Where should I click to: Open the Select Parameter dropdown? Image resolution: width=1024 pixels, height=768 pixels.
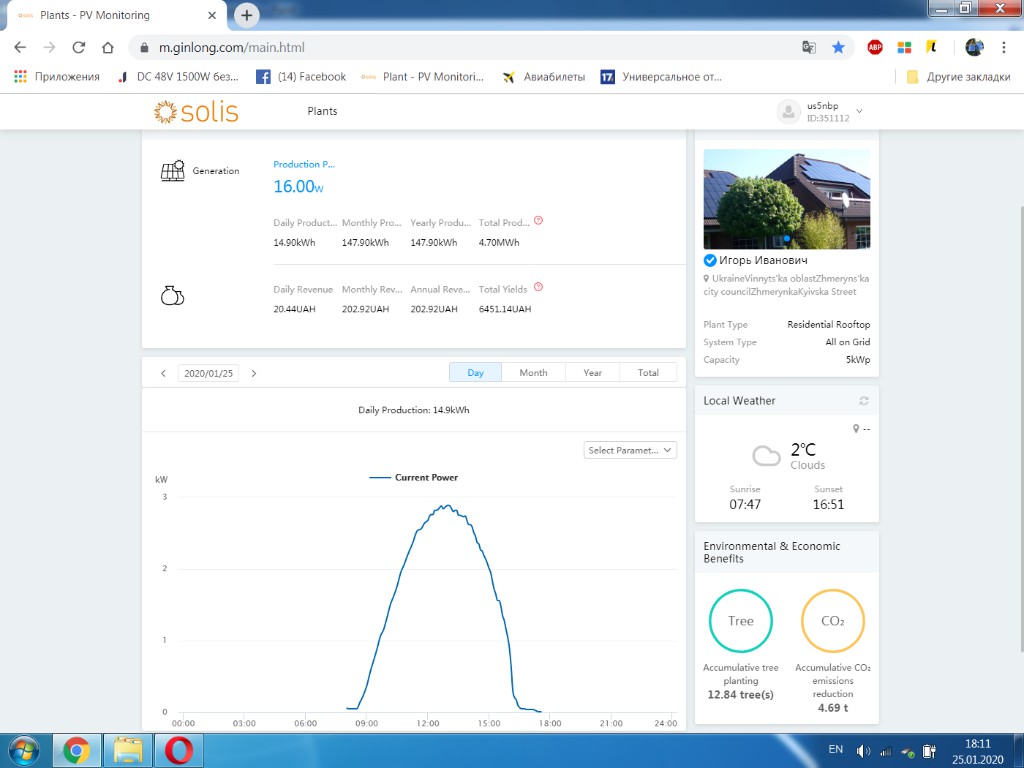tap(630, 450)
